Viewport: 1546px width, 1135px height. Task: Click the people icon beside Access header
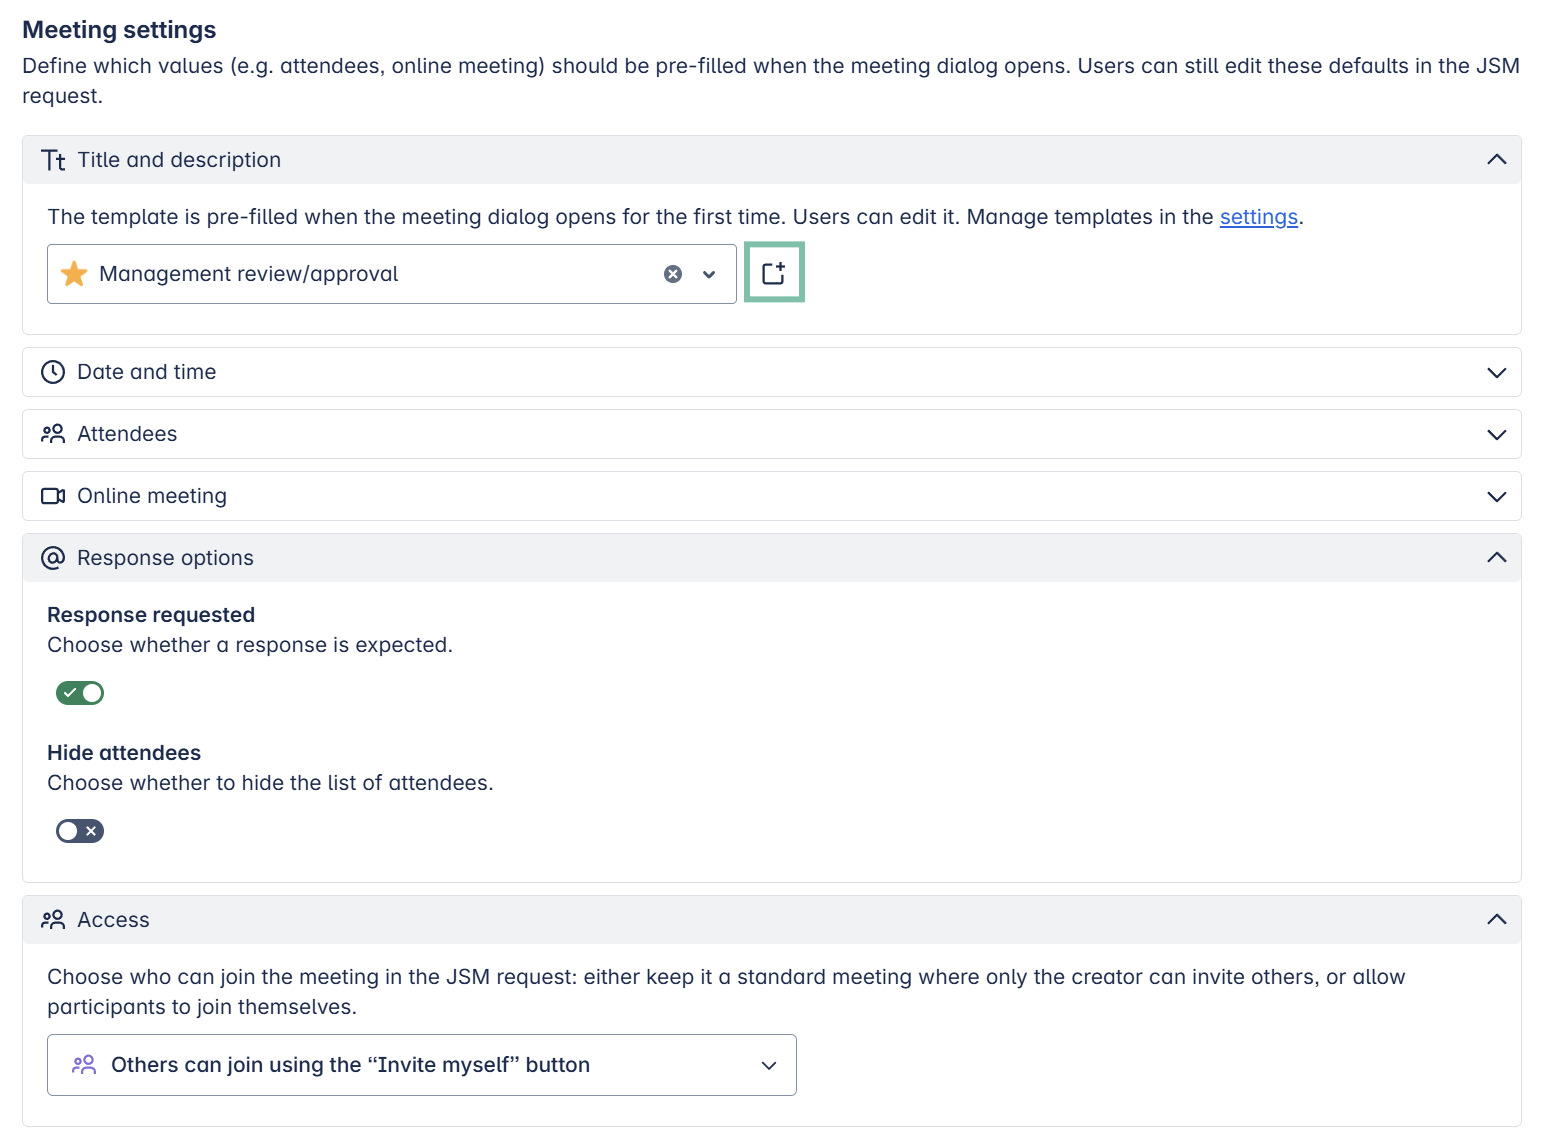pos(53,920)
